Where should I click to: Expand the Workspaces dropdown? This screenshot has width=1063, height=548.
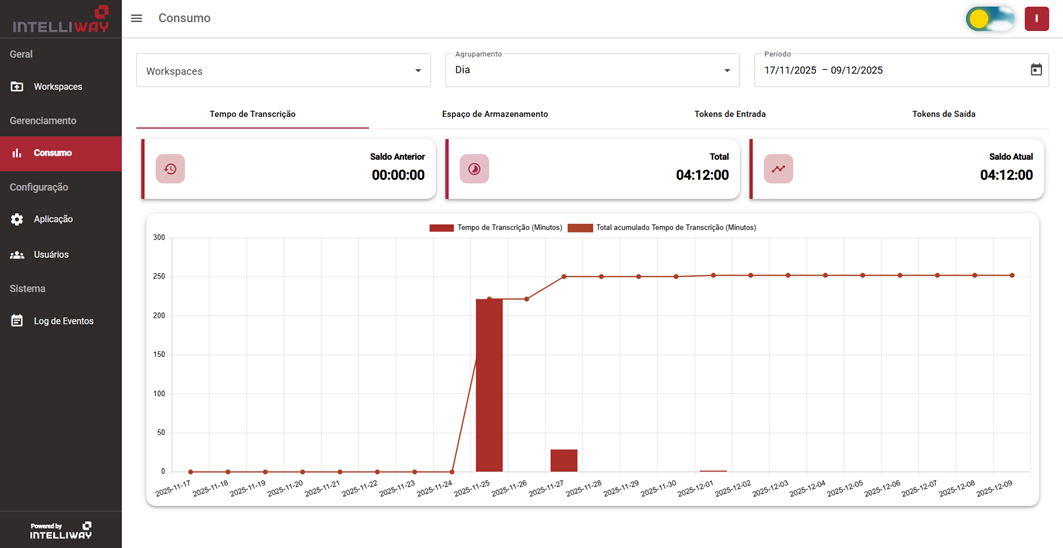tap(284, 71)
